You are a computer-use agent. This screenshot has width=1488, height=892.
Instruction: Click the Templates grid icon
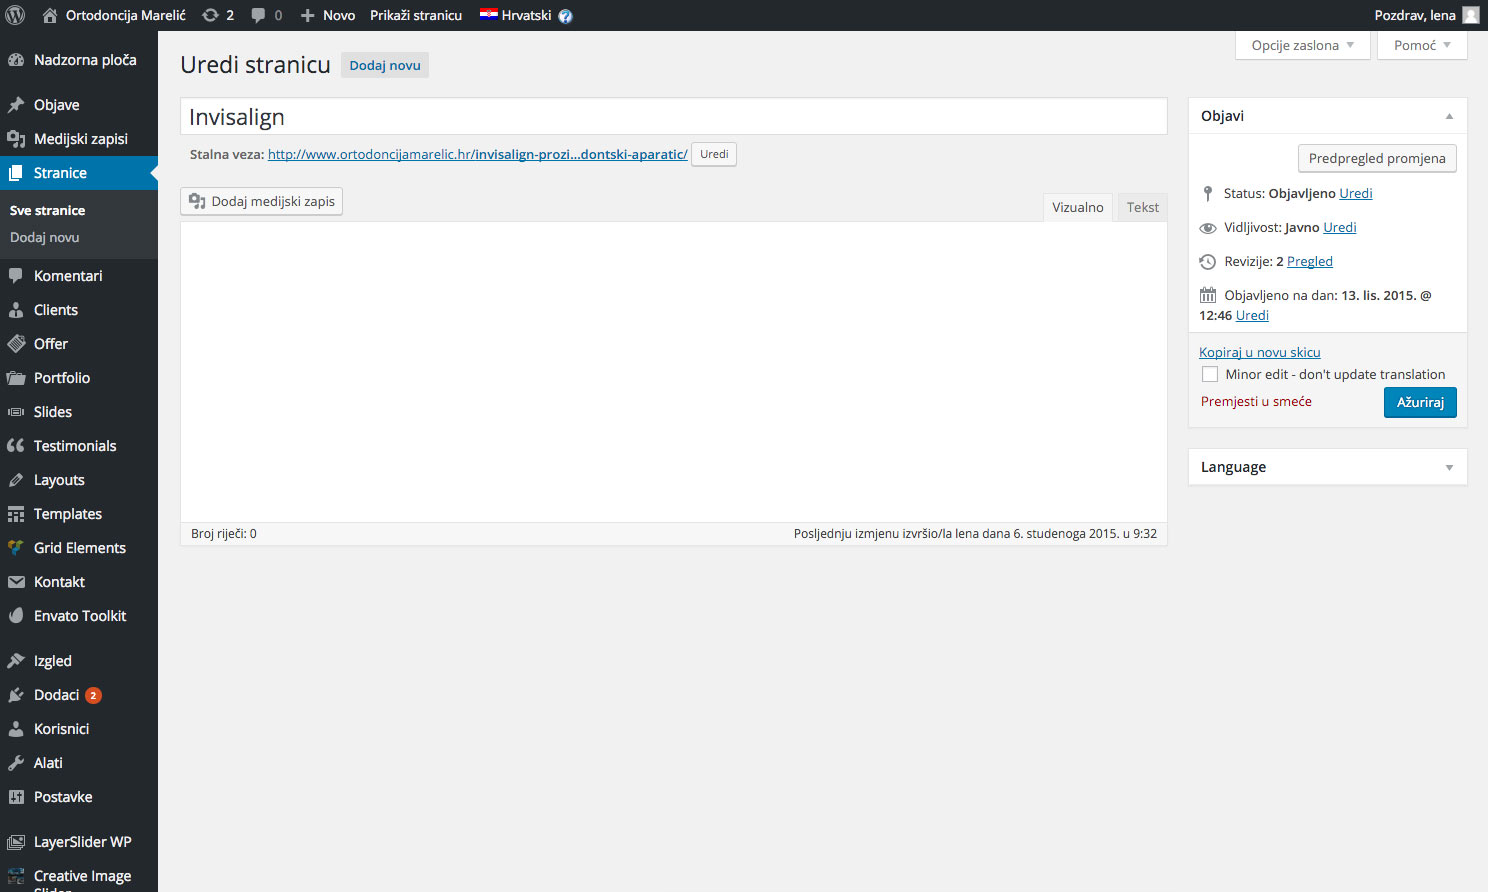[x=16, y=514]
